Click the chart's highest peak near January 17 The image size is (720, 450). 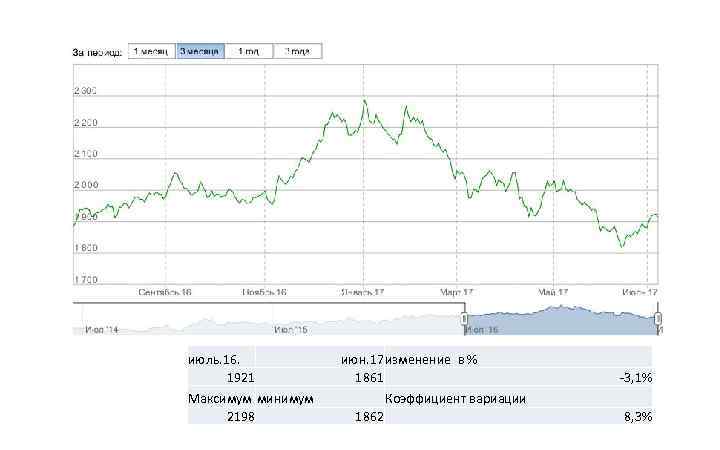click(365, 100)
